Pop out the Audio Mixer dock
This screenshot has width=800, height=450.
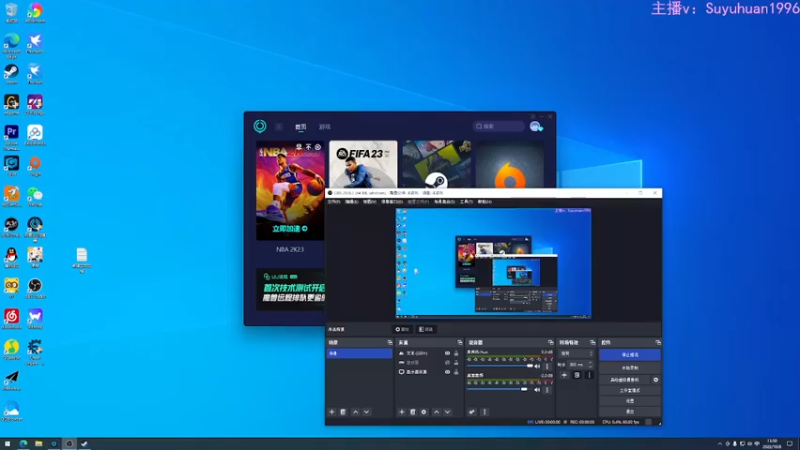click(x=551, y=342)
